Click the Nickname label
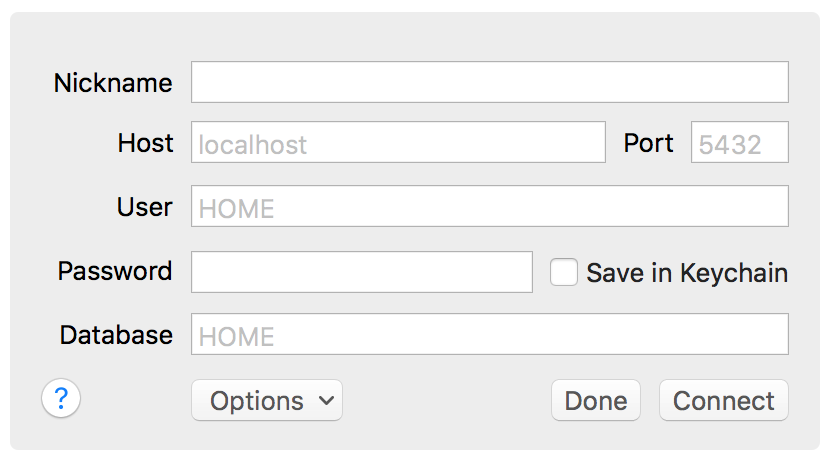836x462 pixels. point(113,83)
